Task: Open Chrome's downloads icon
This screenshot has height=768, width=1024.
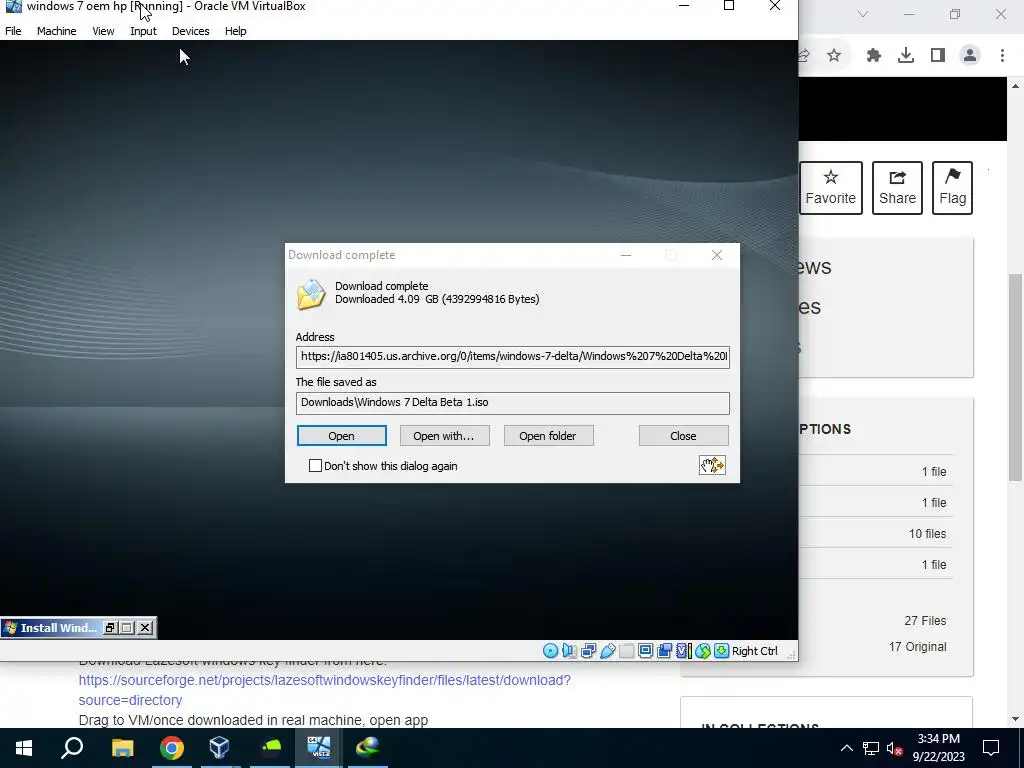Action: coord(906,56)
